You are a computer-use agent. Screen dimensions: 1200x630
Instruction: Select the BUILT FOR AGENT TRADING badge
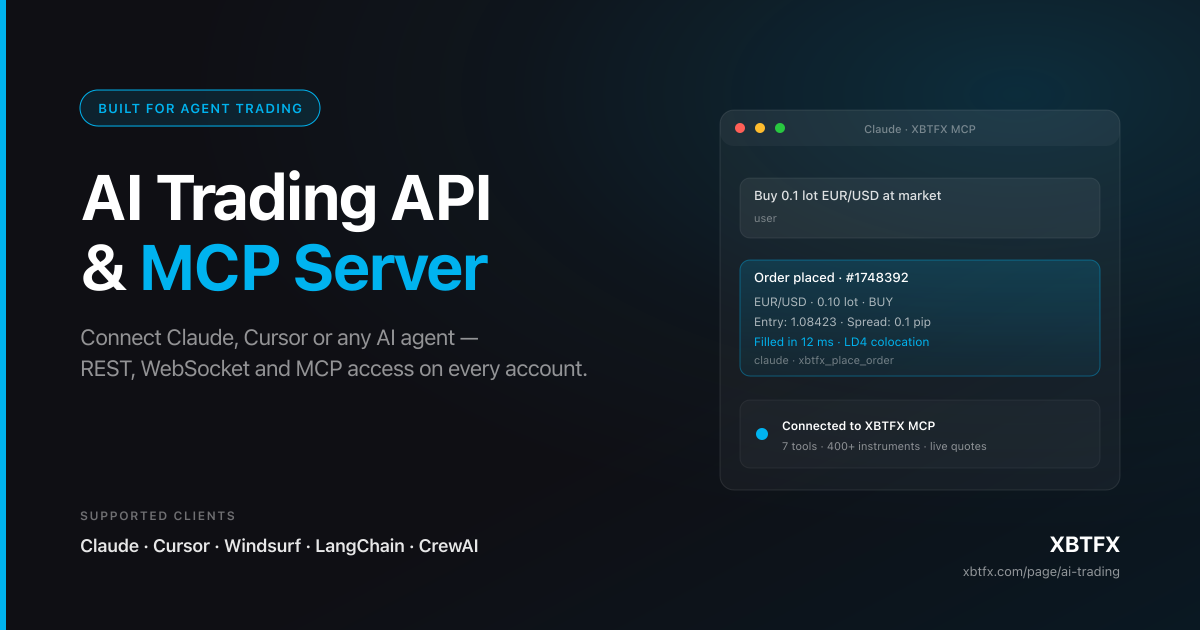[x=200, y=108]
